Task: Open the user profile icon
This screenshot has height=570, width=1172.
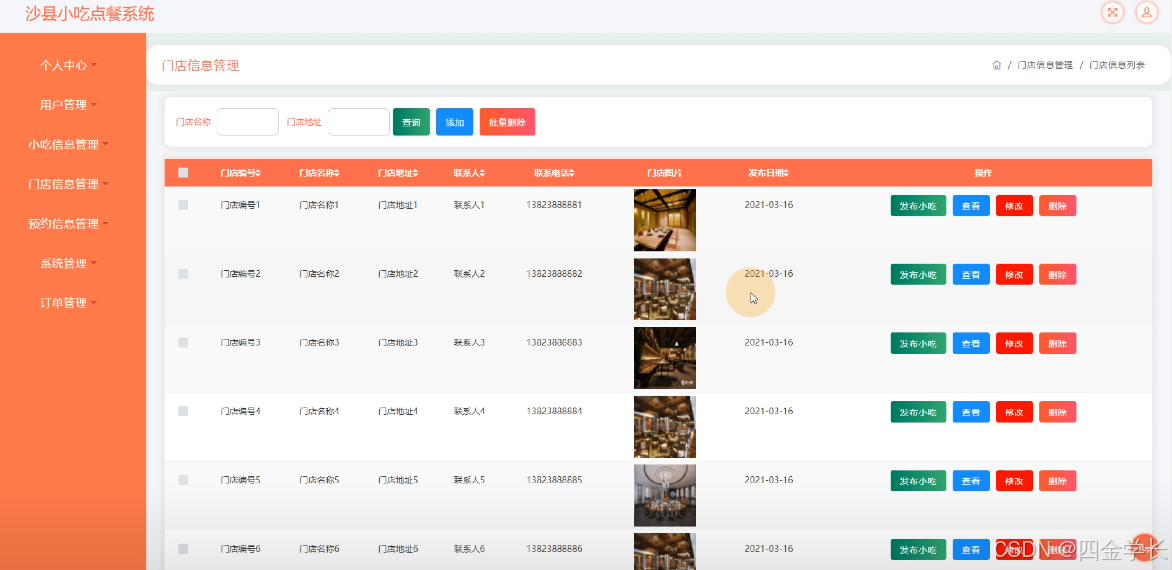Action: coord(1146,12)
